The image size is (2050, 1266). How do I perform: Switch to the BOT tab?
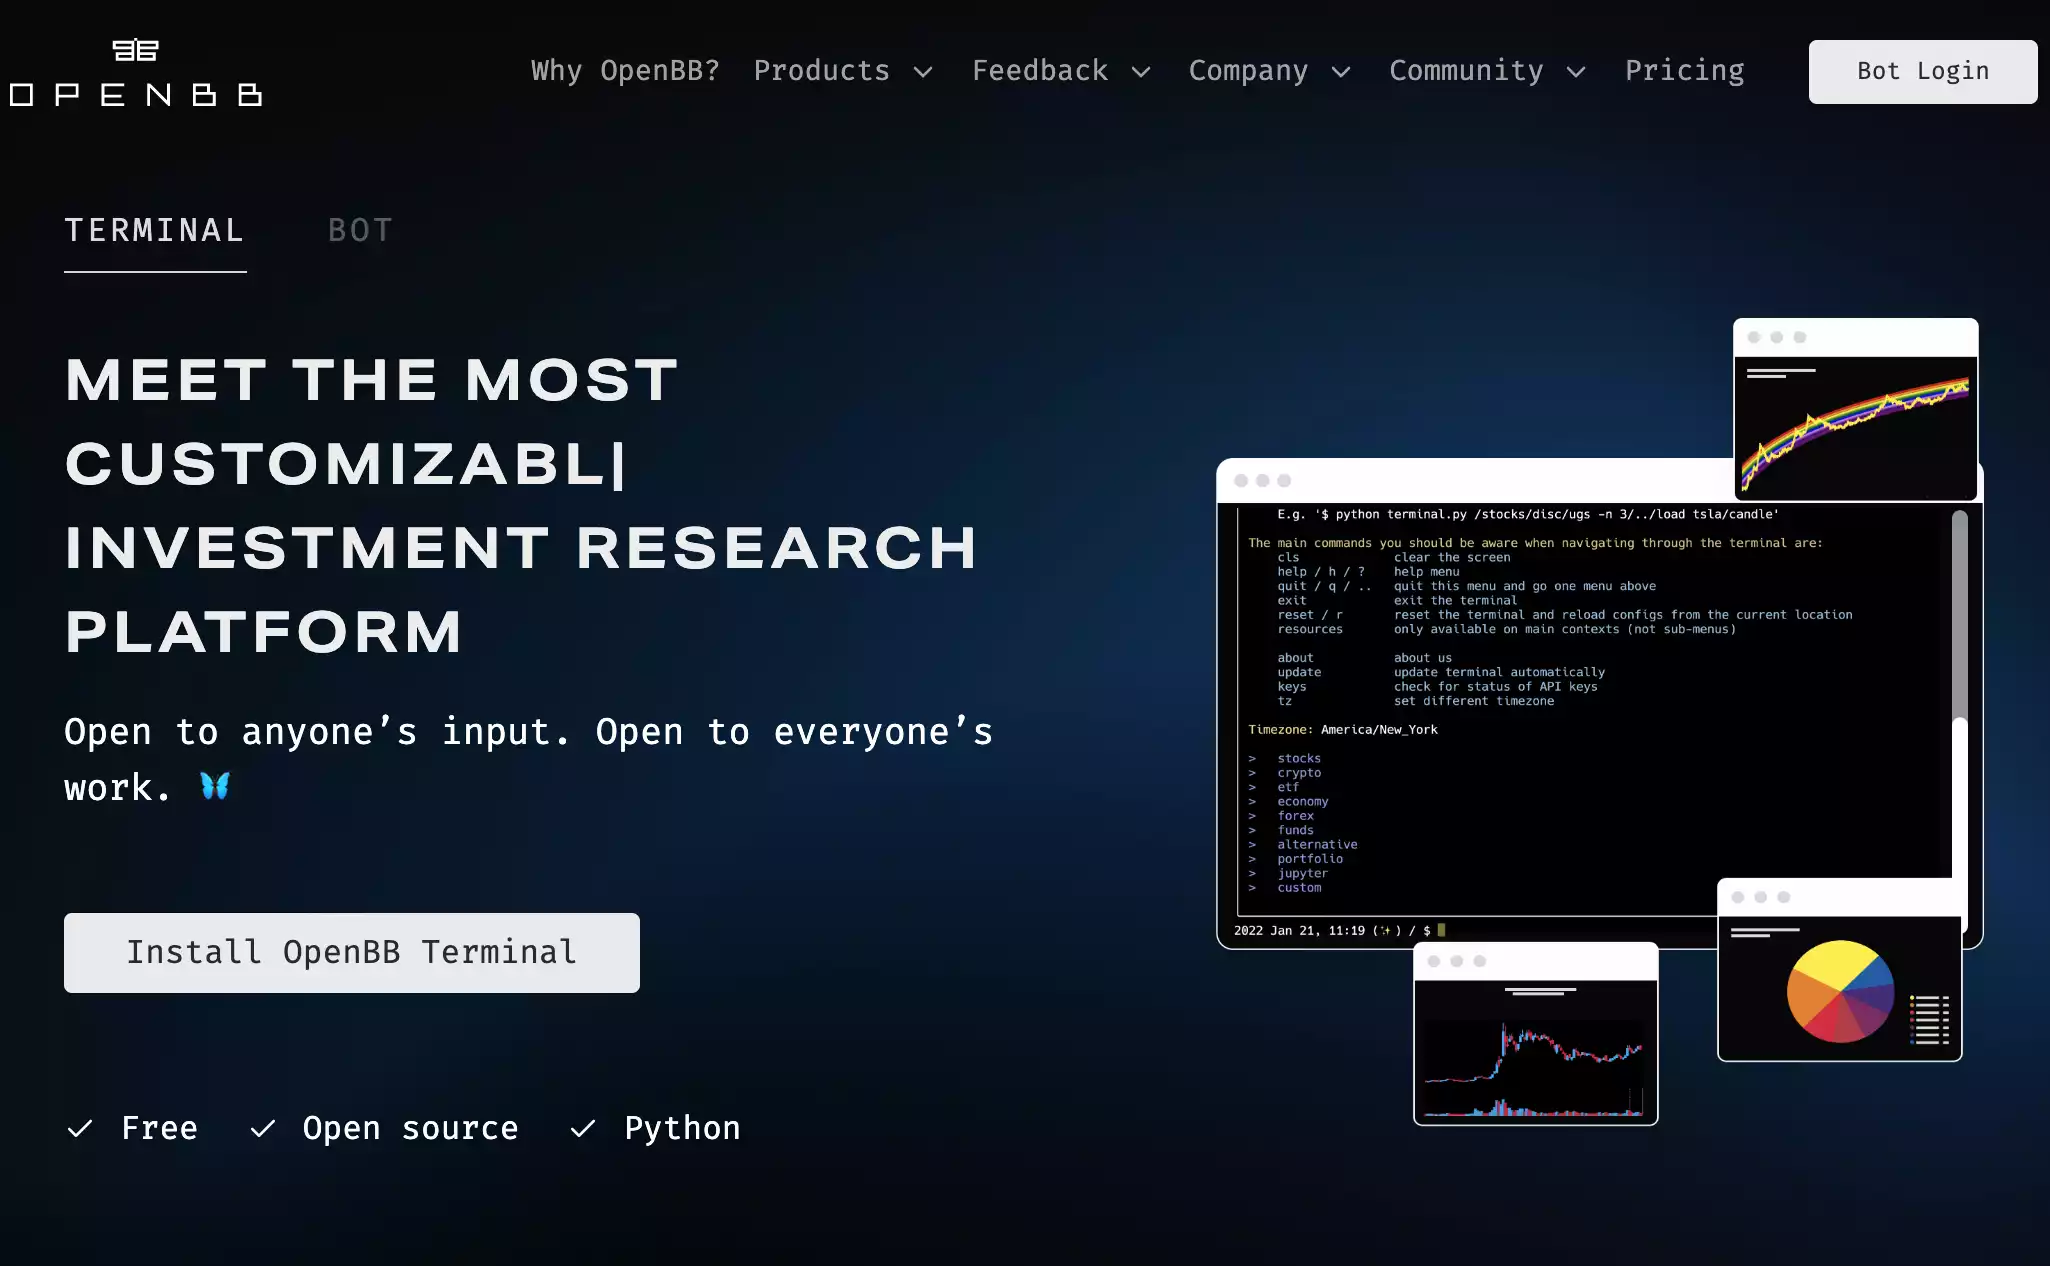[x=360, y=231]
